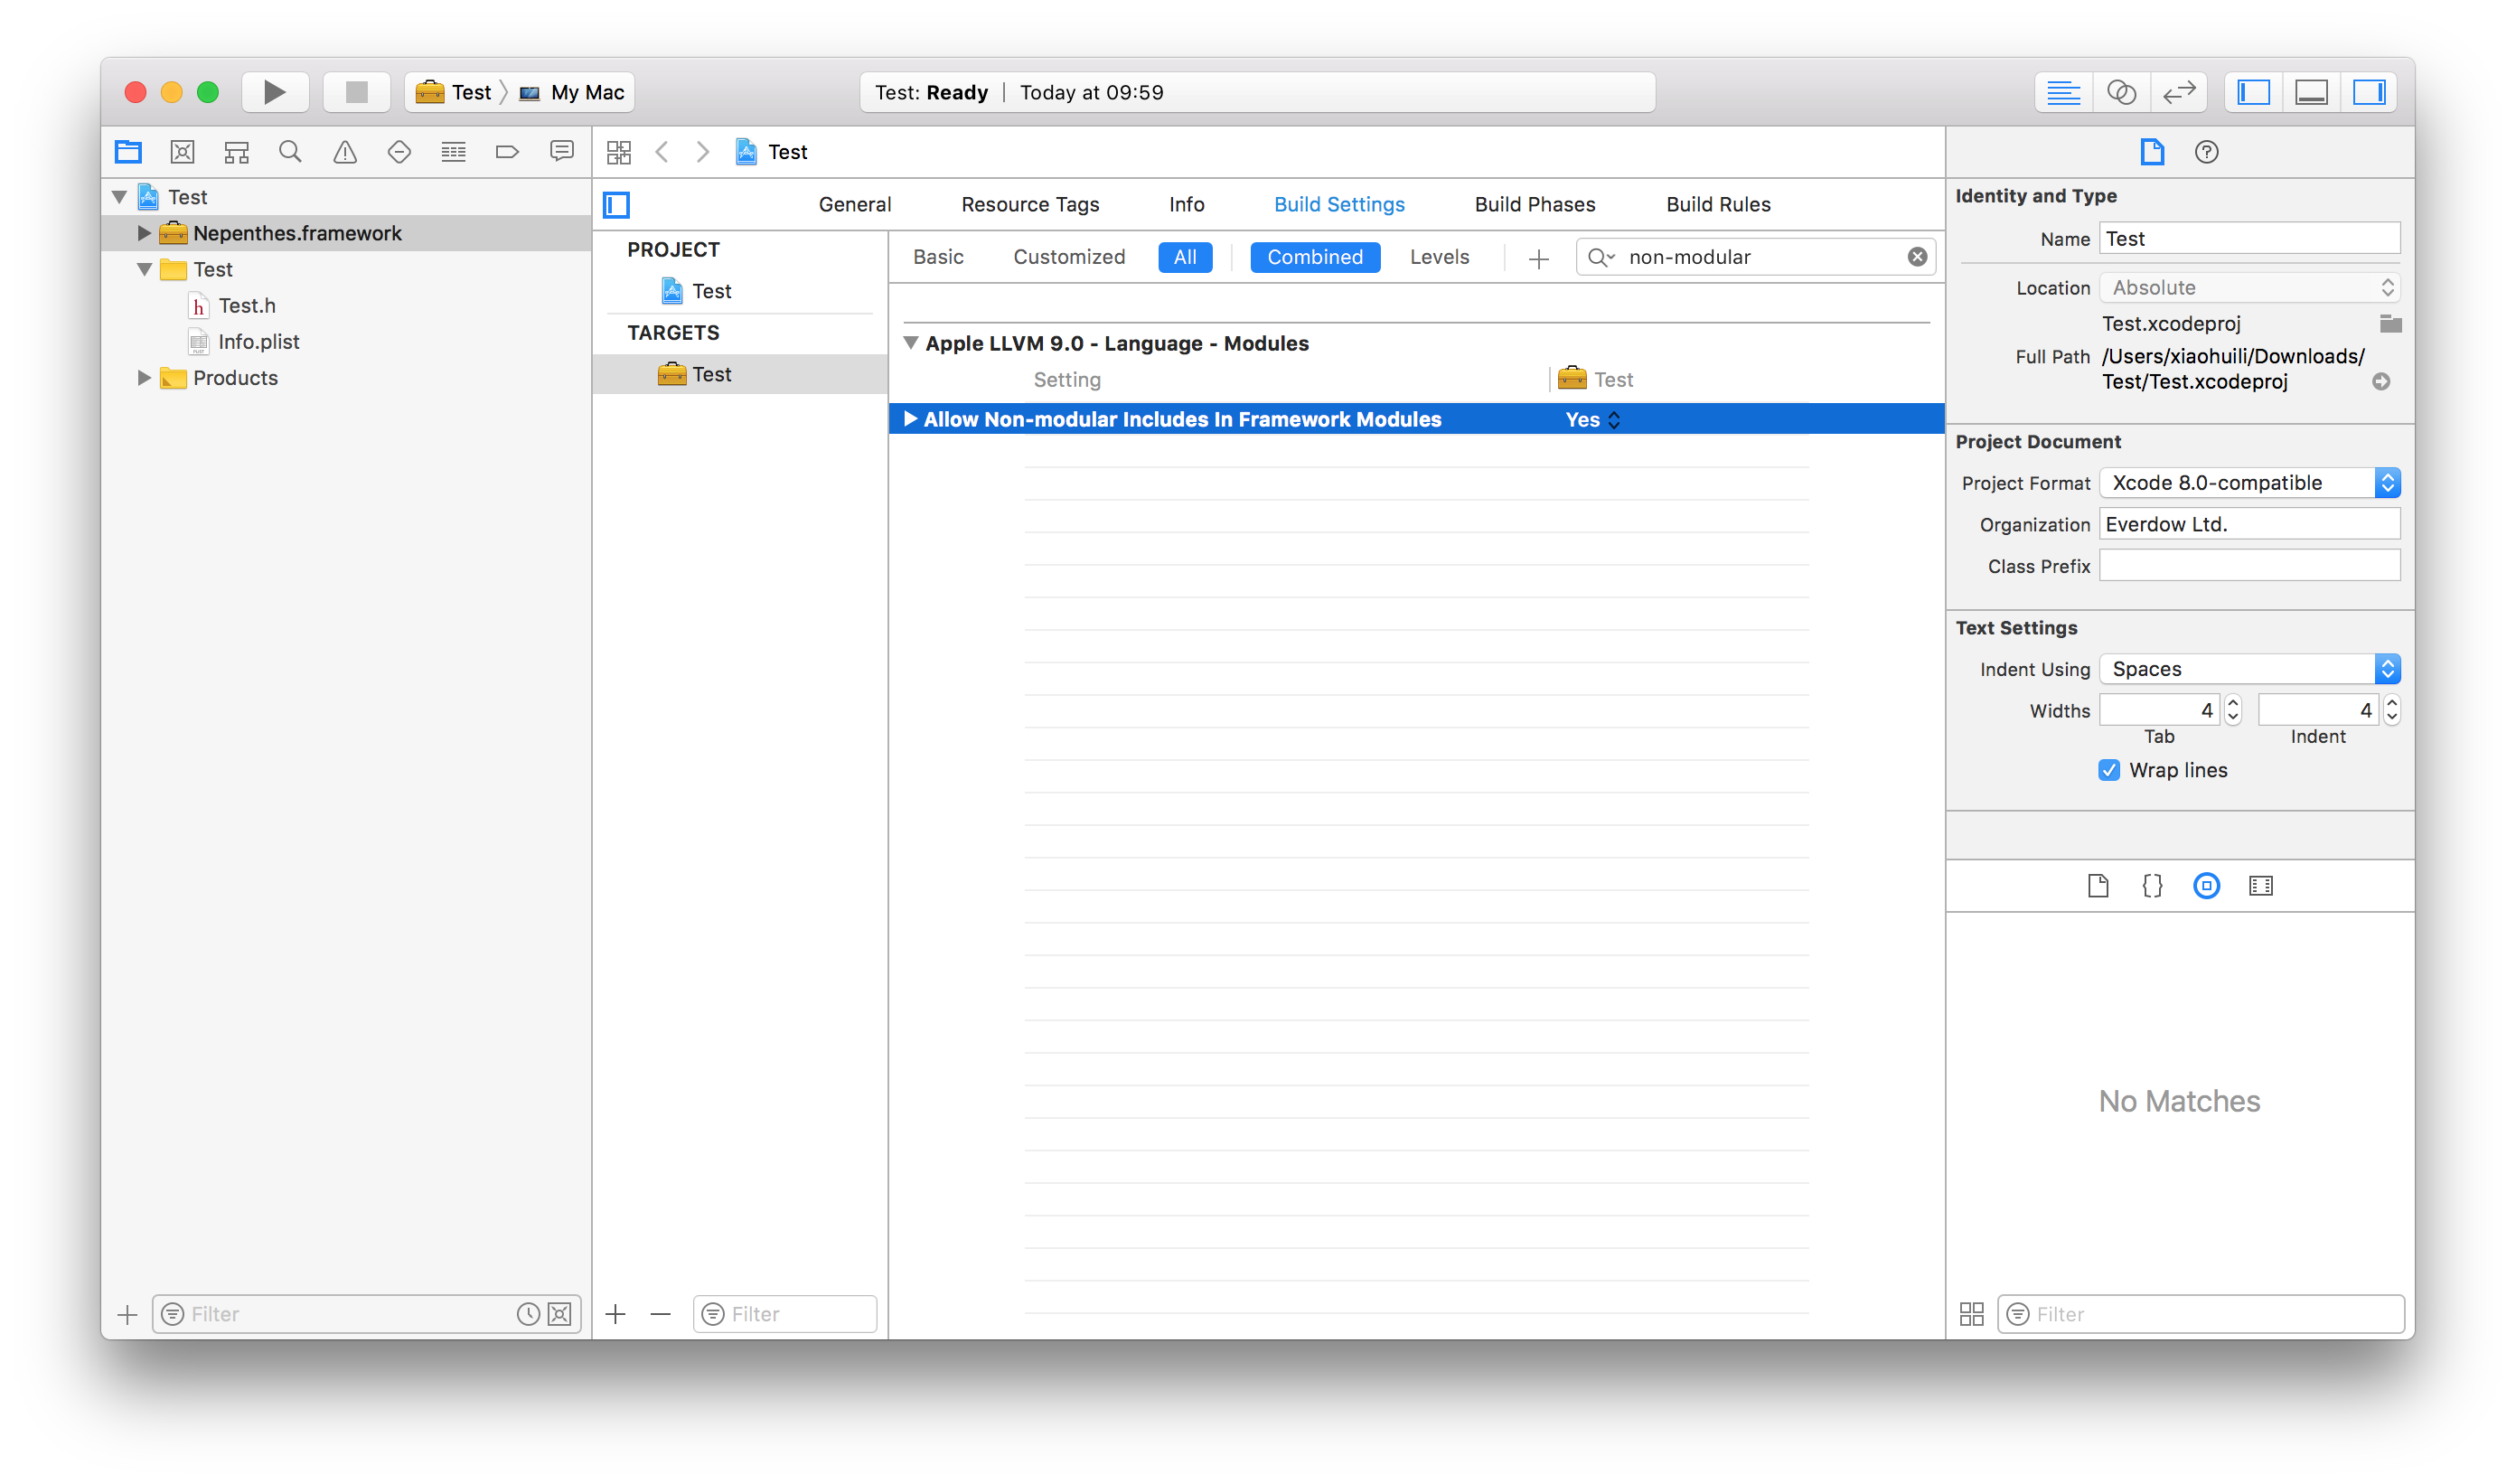Collapse the Test folder group
The height and width of the screenshot is (1484, 2516).
pyautogui.click(x=145, y=270)
